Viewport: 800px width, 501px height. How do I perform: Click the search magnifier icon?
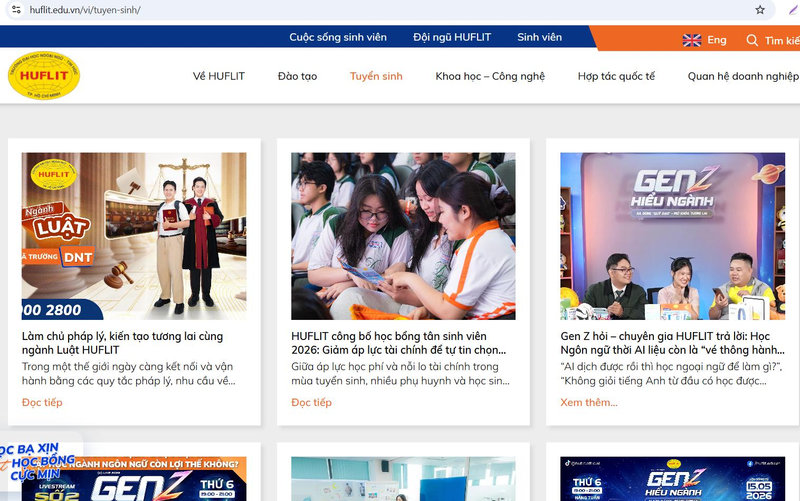tap(752, 40)
